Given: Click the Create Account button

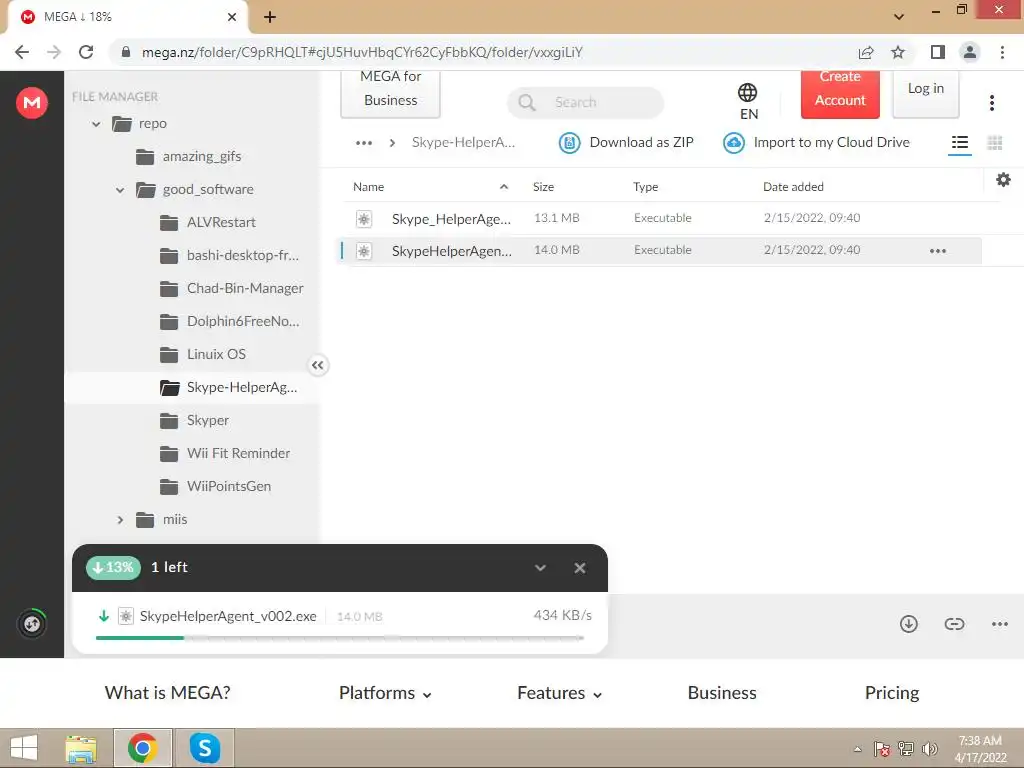Looking at the screenshot, I should 840,94.
